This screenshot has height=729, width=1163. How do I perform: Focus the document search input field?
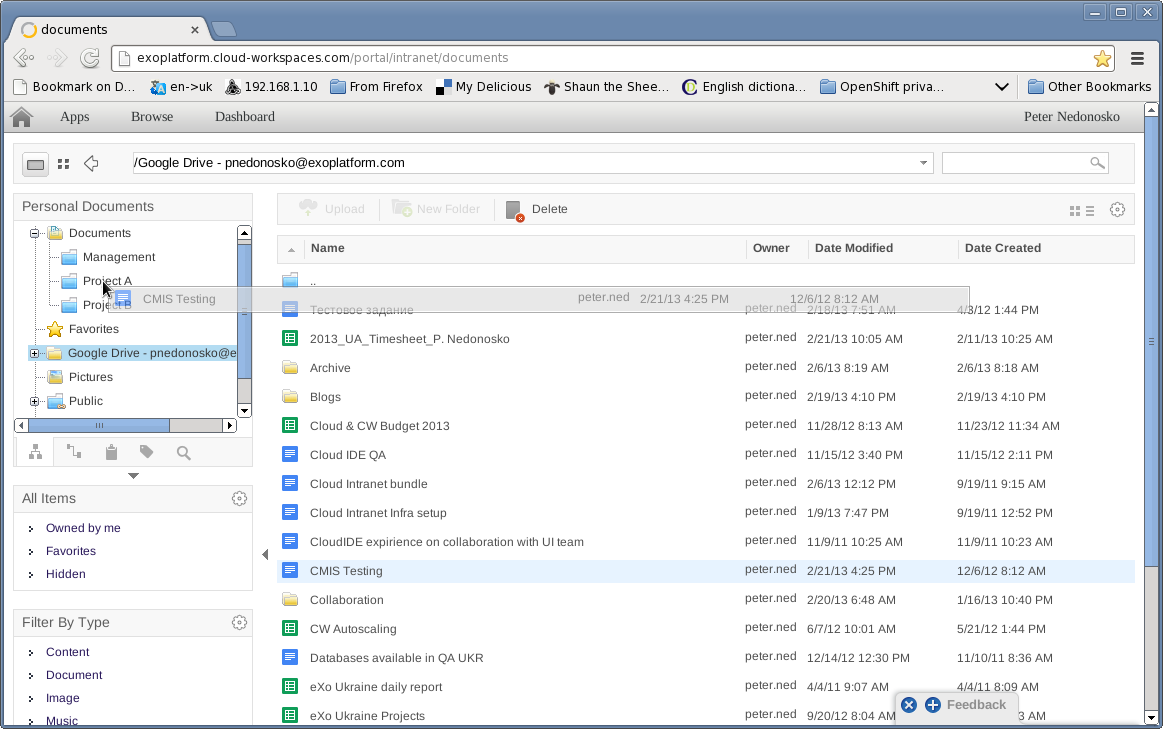pos(1015,163)
